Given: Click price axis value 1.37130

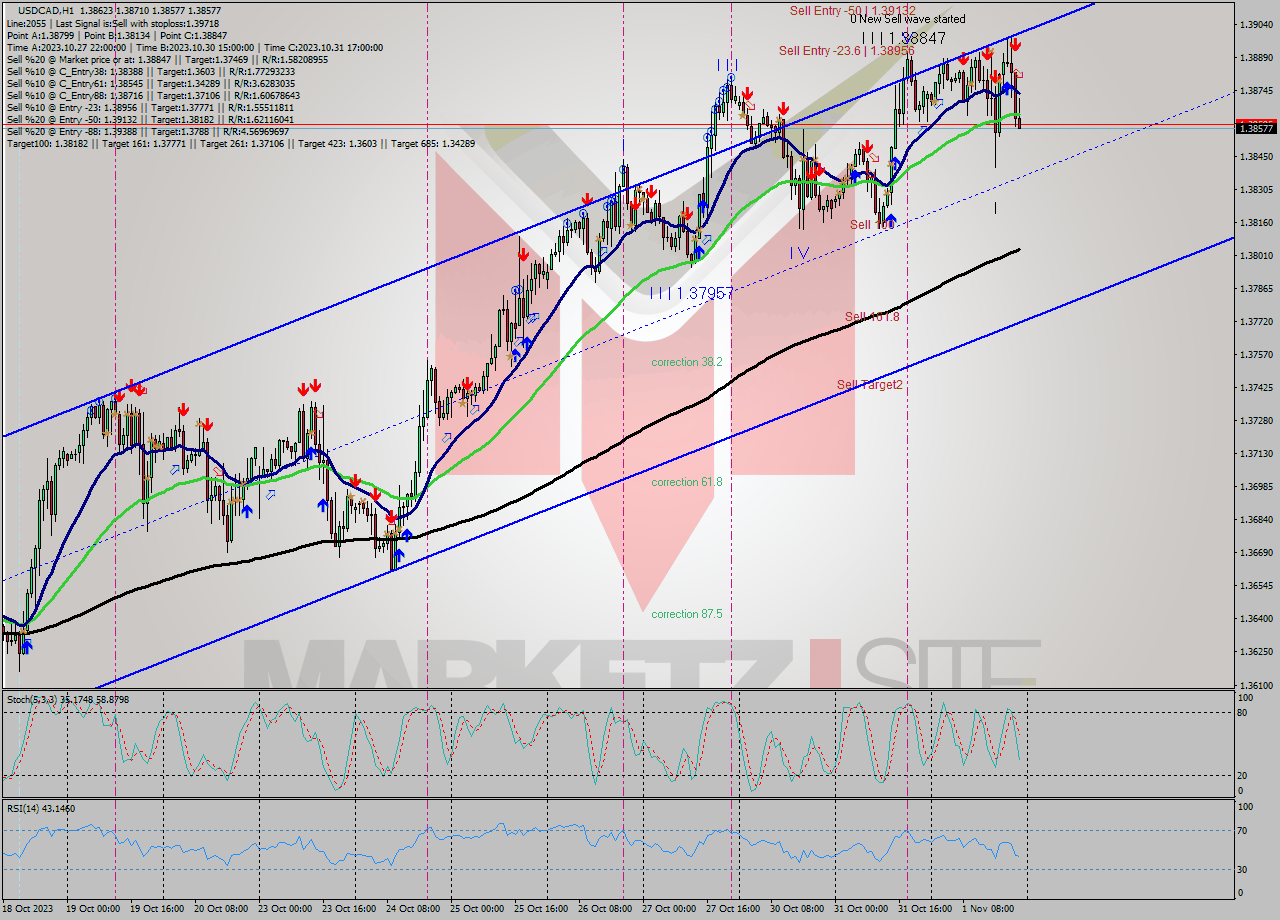Looking at the screenshot, I should pos(1256,453).
